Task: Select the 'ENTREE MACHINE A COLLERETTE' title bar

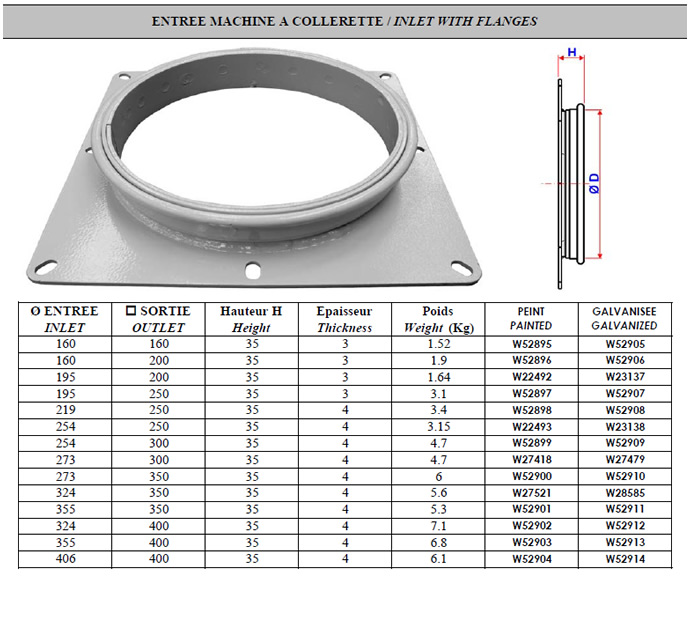Action: (344, 21)
